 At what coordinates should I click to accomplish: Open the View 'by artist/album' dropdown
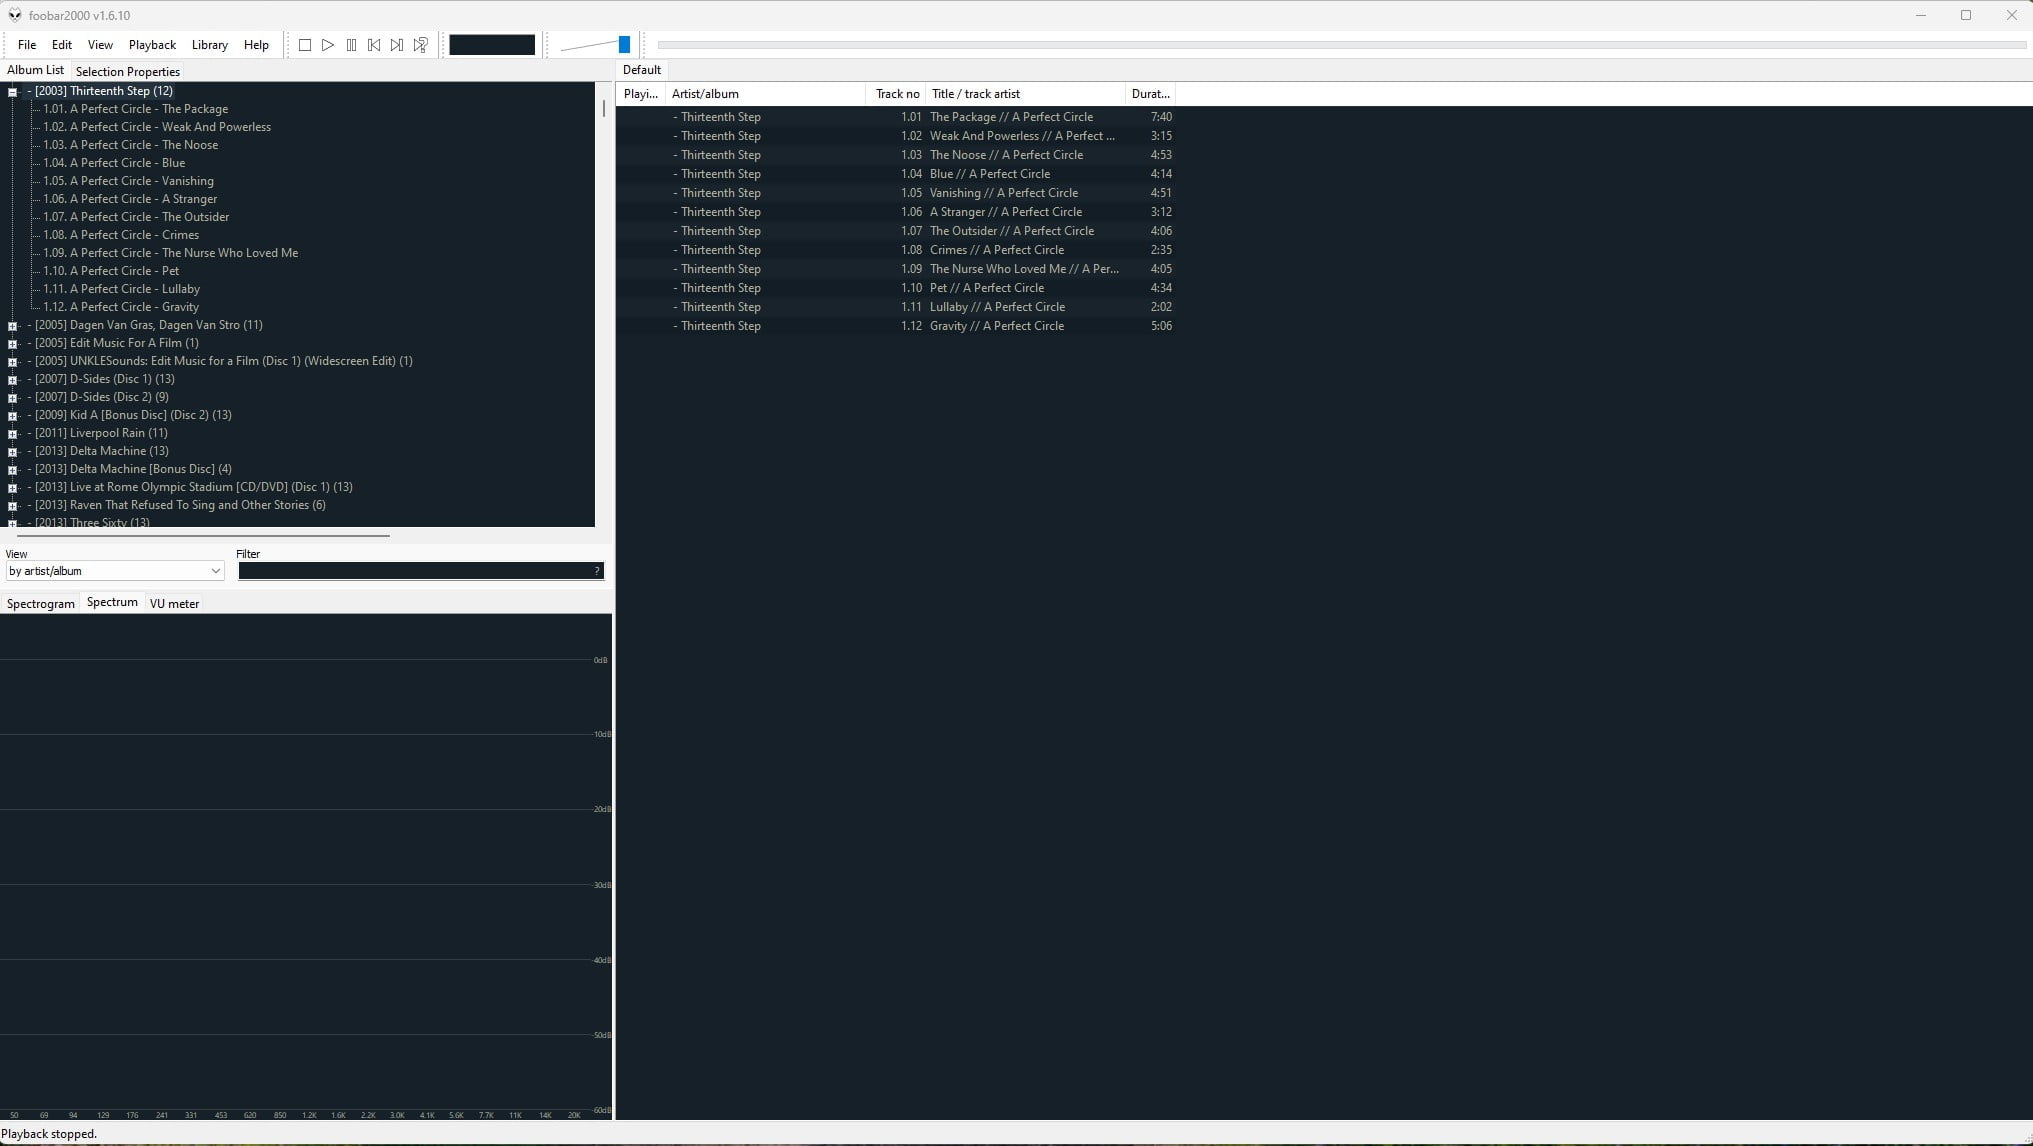[x=115, y=571]
